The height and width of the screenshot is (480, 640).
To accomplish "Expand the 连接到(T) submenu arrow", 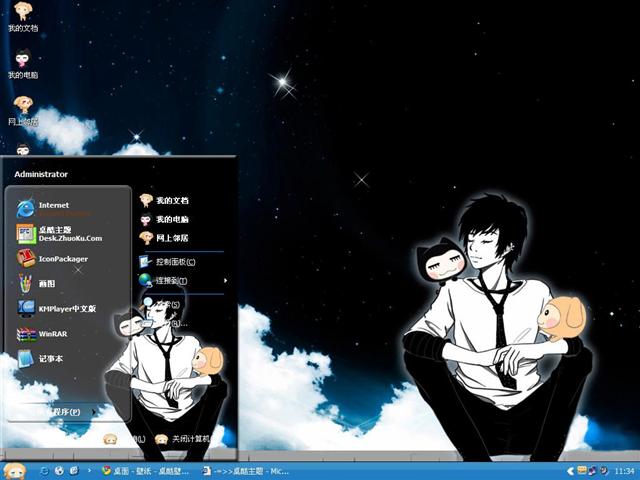I will click(x=225, y=280).
